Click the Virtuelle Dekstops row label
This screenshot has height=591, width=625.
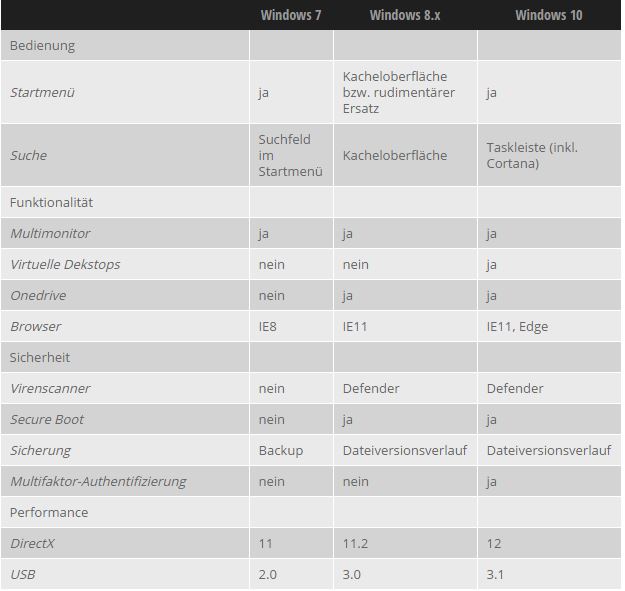[65, 265]
